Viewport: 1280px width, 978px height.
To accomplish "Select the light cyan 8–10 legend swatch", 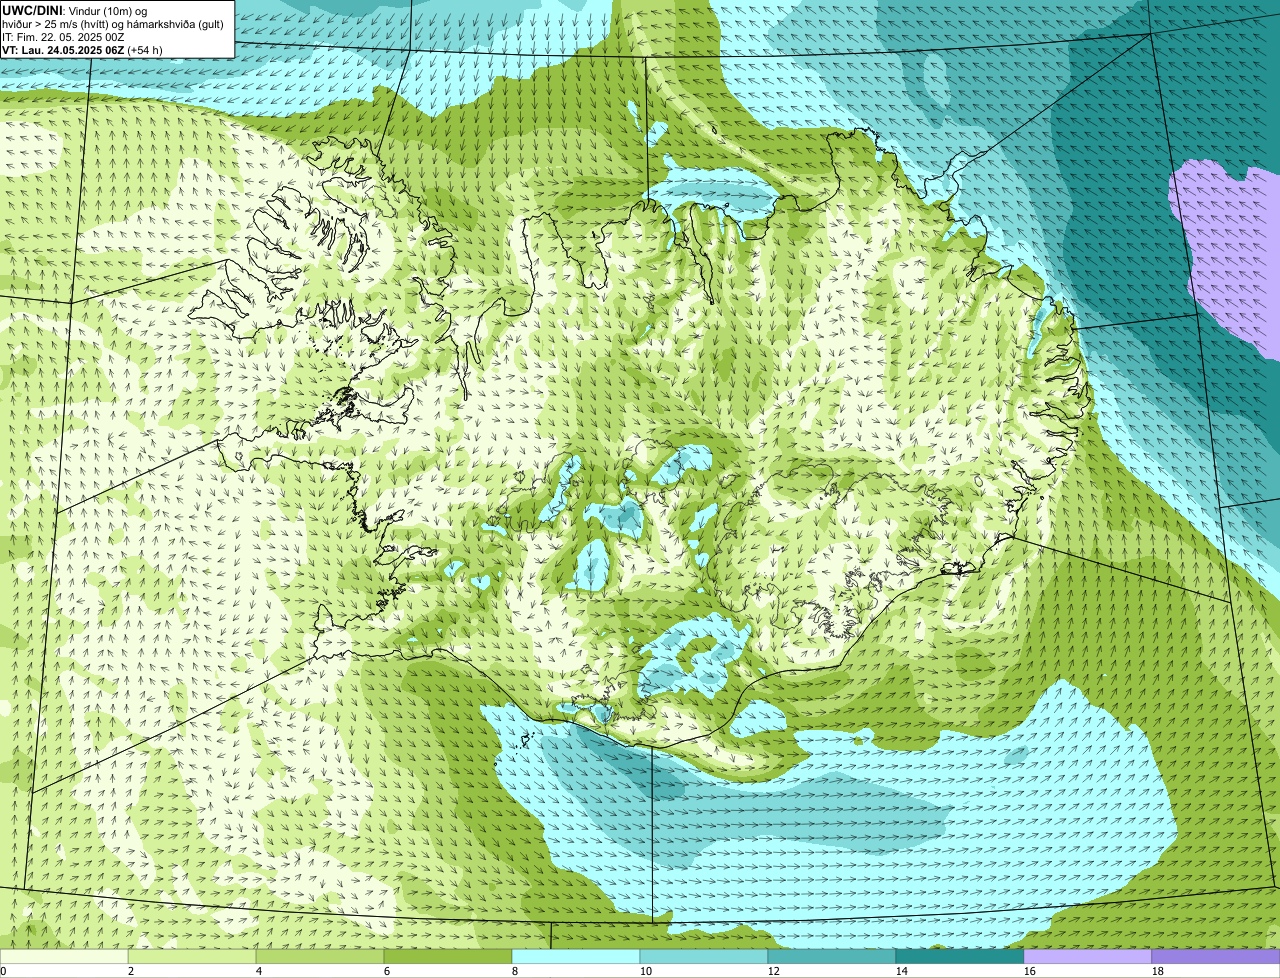I will [x=576, y=956].
